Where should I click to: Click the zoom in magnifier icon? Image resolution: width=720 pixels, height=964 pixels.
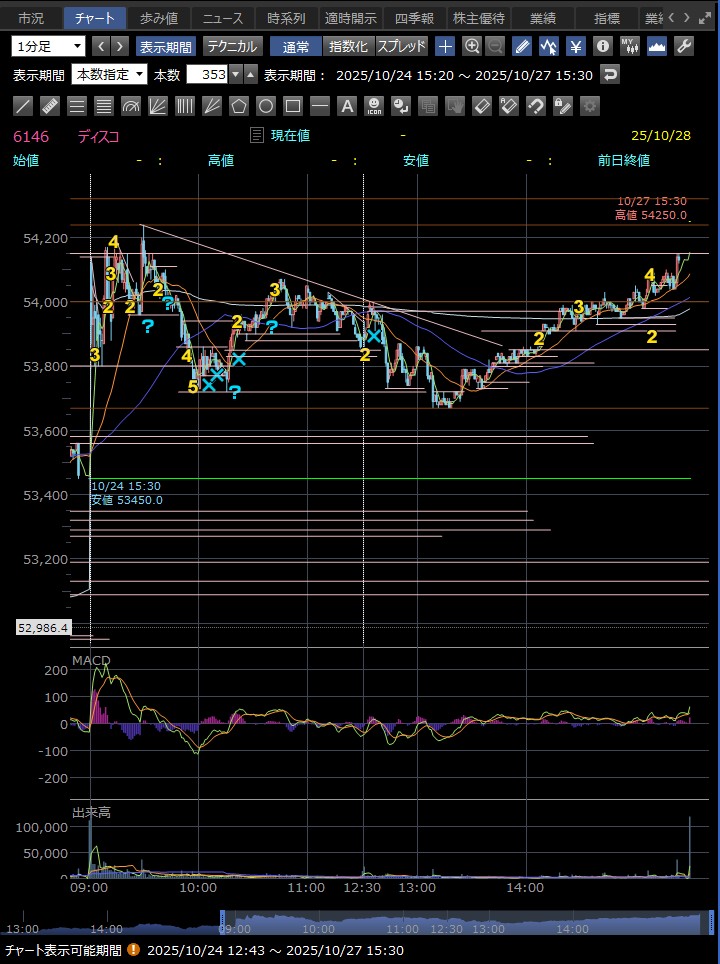[x=472, y=46]
